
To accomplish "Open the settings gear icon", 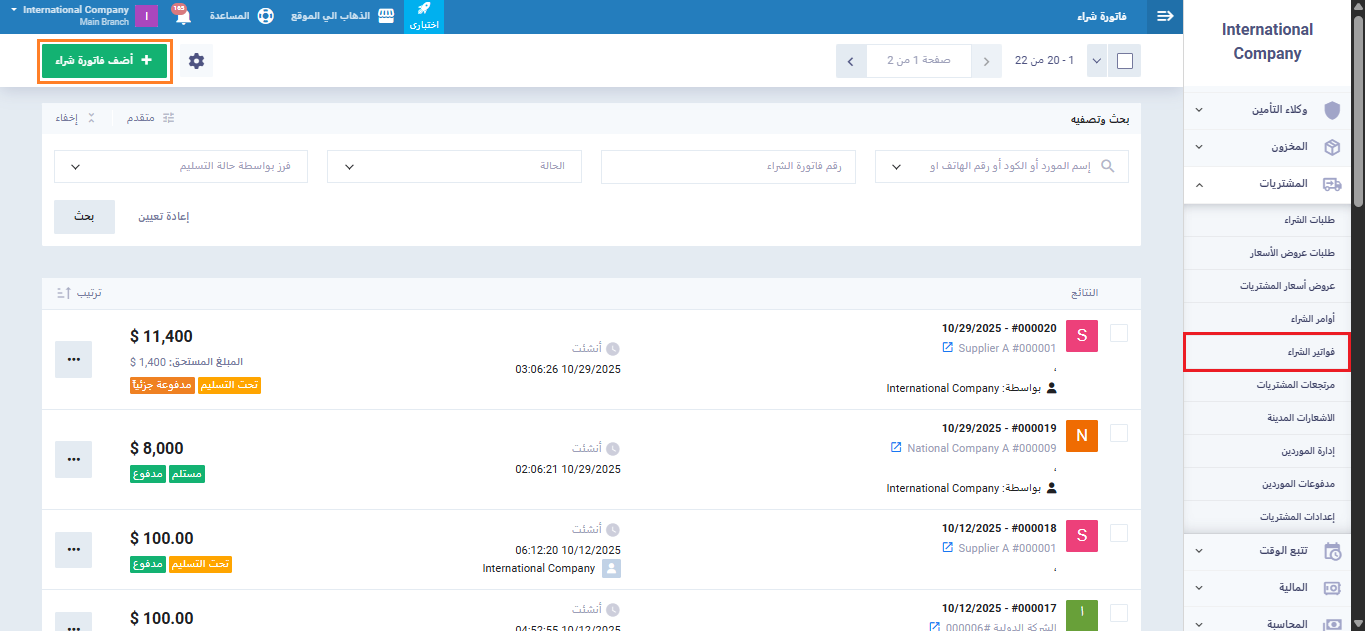I will pos(196,61).
